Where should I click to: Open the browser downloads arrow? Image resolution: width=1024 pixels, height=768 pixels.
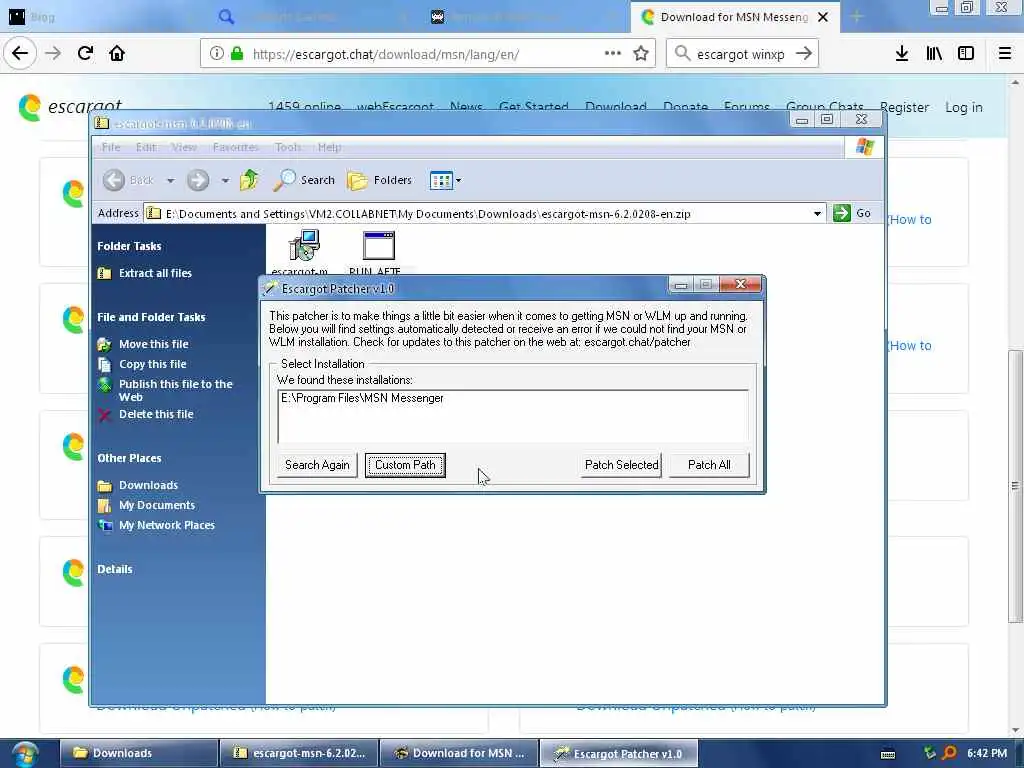click(x=902, y=54)
